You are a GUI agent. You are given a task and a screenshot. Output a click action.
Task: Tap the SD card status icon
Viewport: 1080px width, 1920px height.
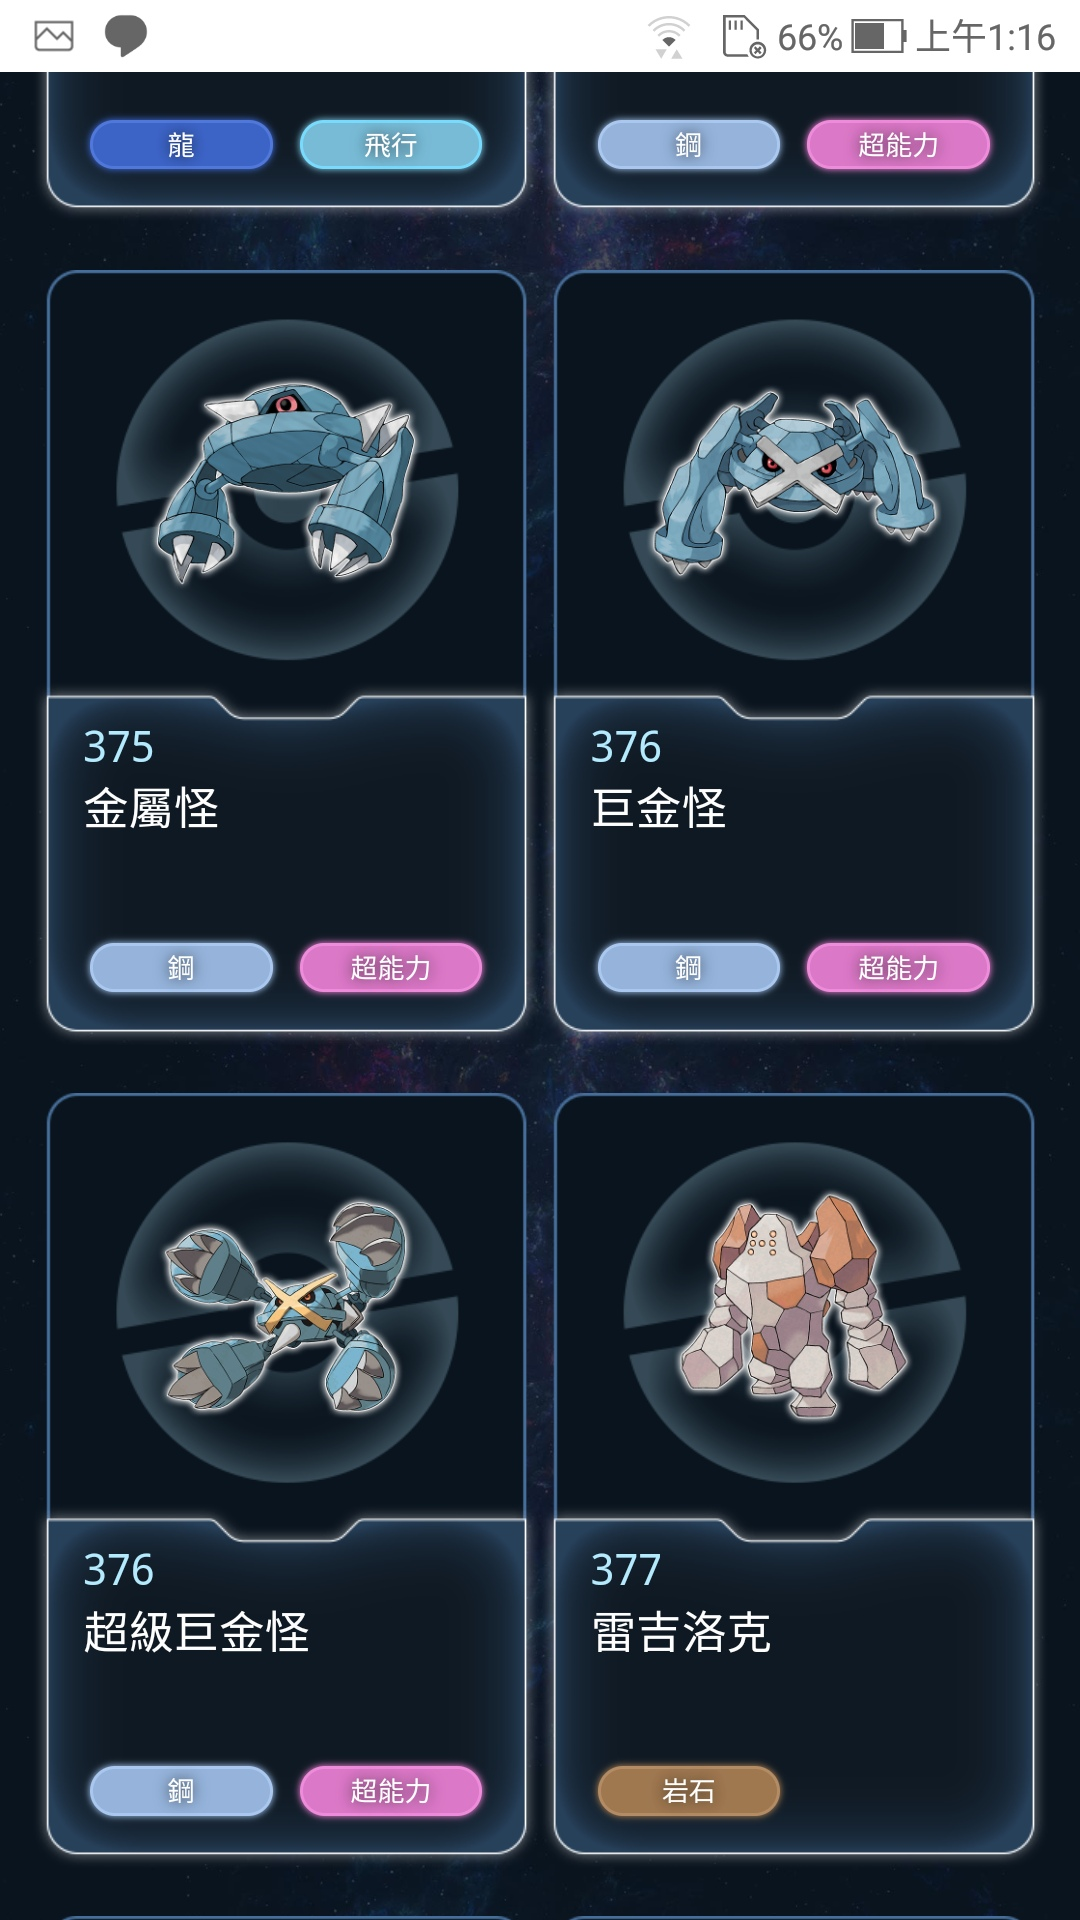[x=744, y=37]
